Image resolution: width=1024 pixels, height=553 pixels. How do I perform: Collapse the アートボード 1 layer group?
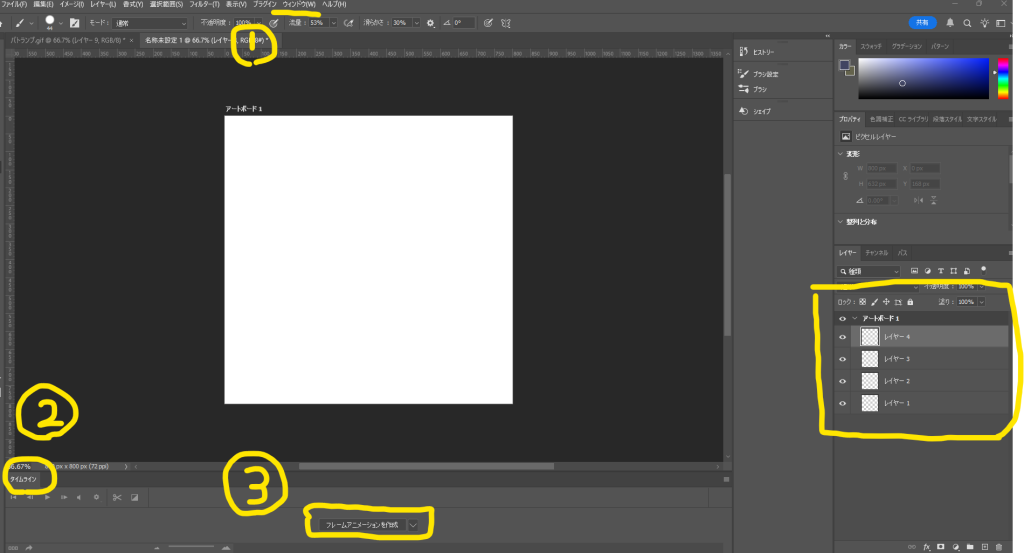pos(854,319)
